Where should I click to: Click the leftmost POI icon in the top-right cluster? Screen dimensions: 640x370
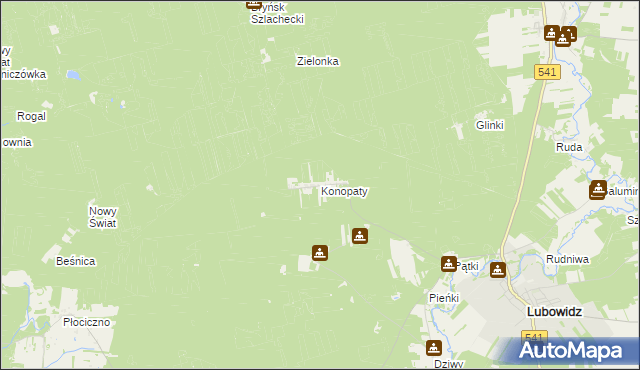(x=551, y=33)
